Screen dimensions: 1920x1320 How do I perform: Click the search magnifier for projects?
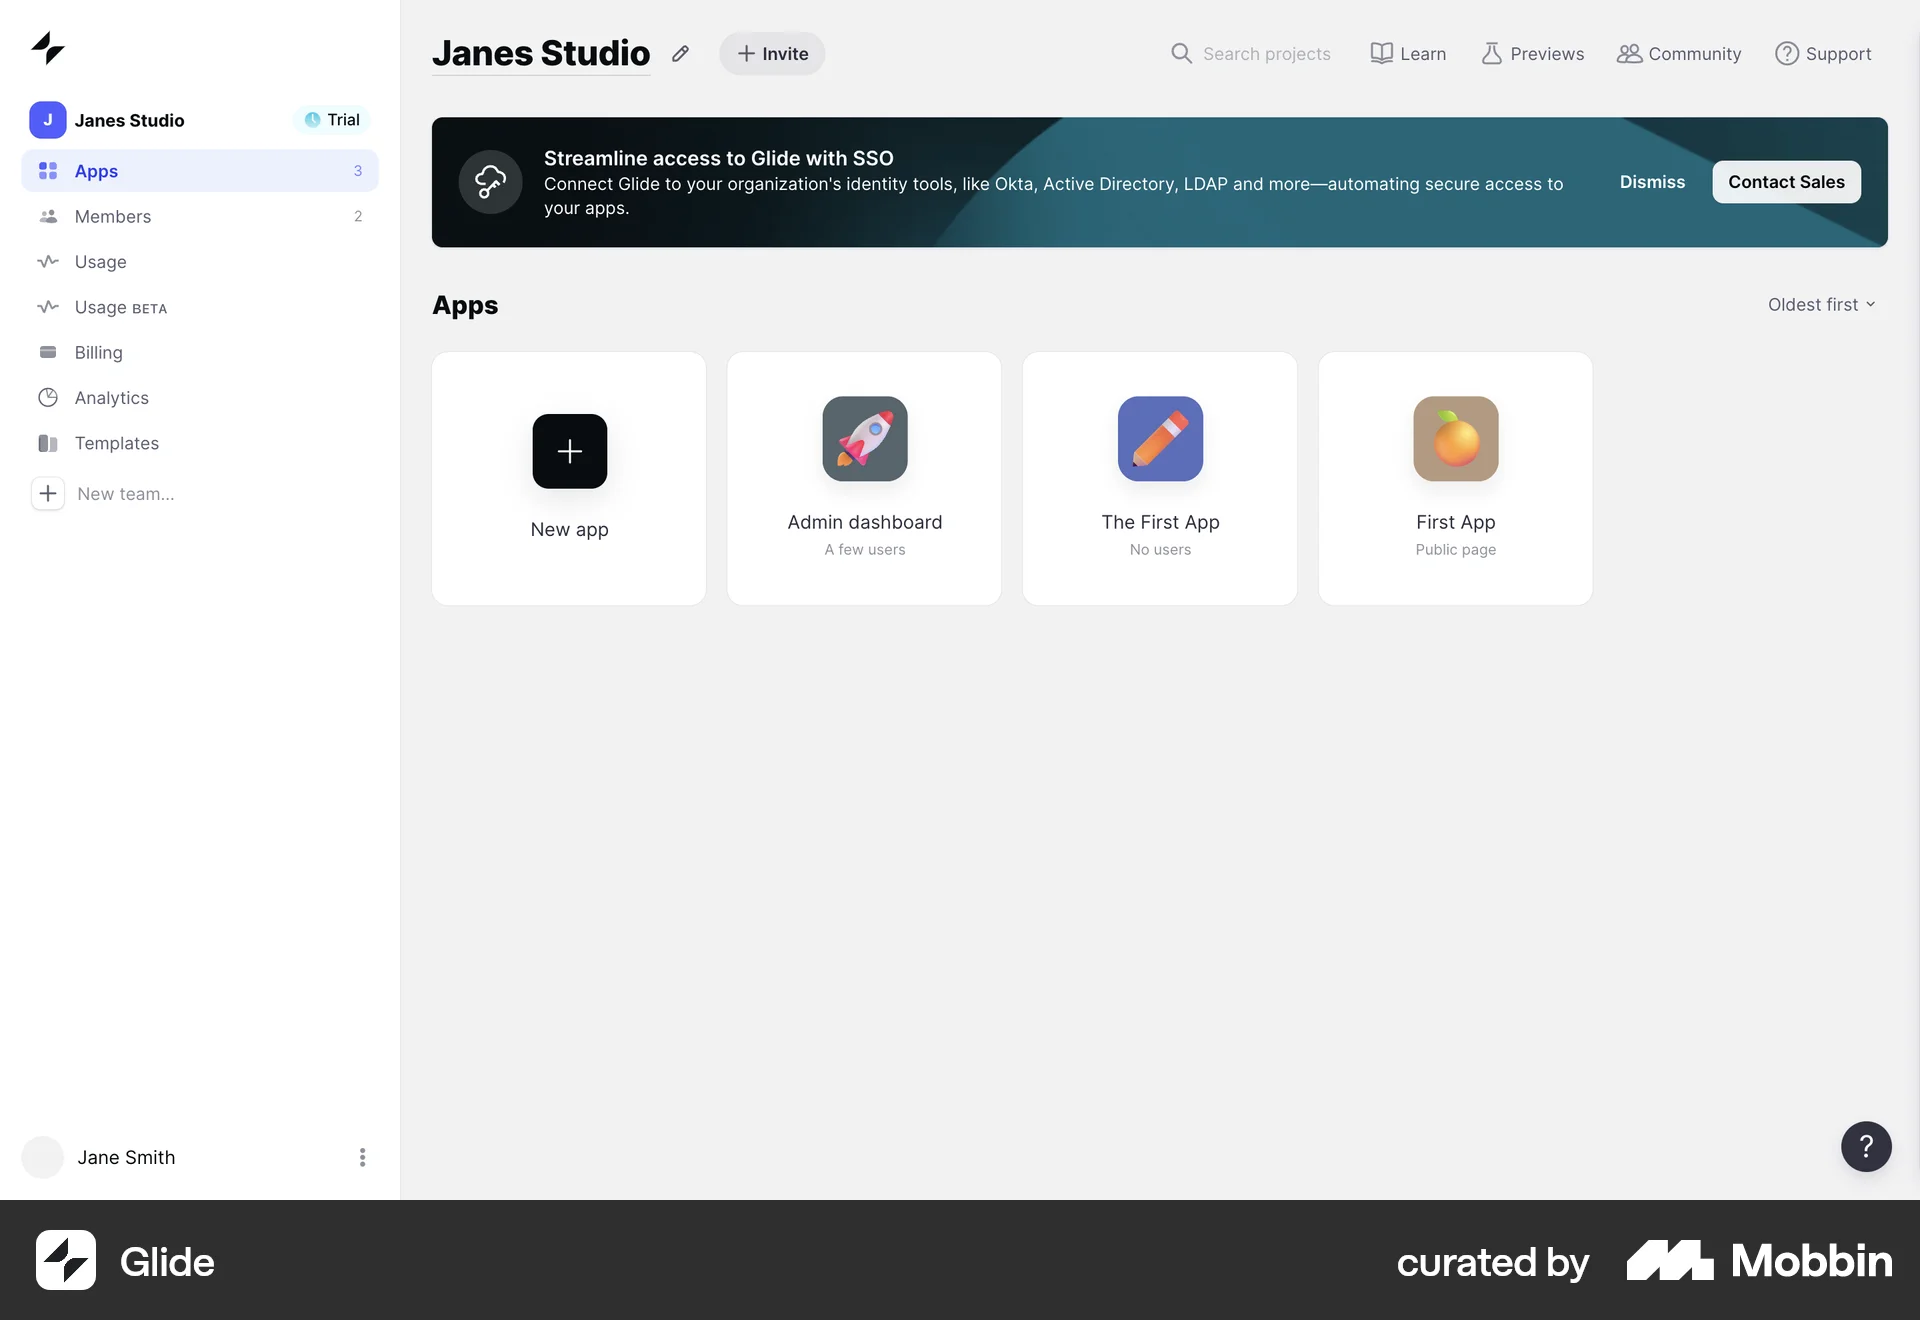(1182, 53)
